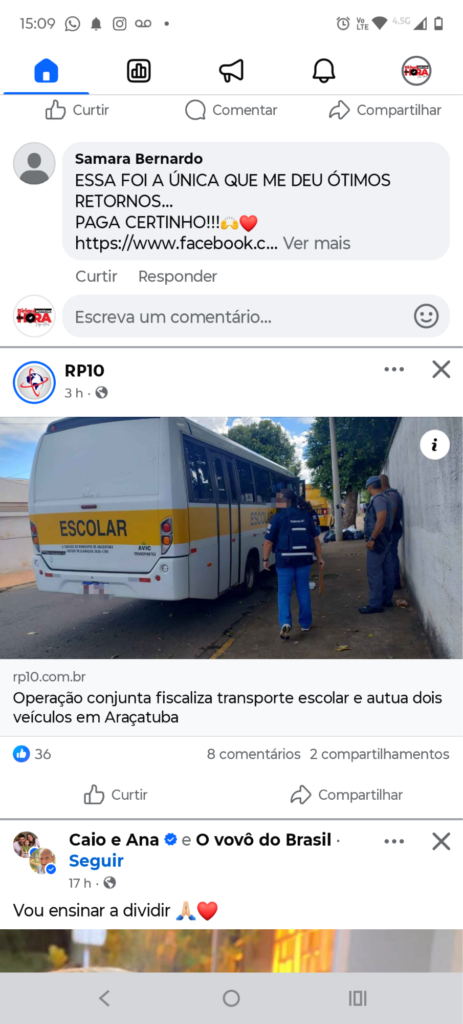The height and width of the screenshot is (1024, 463).
Task: Hide the RP10 post with X
Action: (x=441, y=370)
